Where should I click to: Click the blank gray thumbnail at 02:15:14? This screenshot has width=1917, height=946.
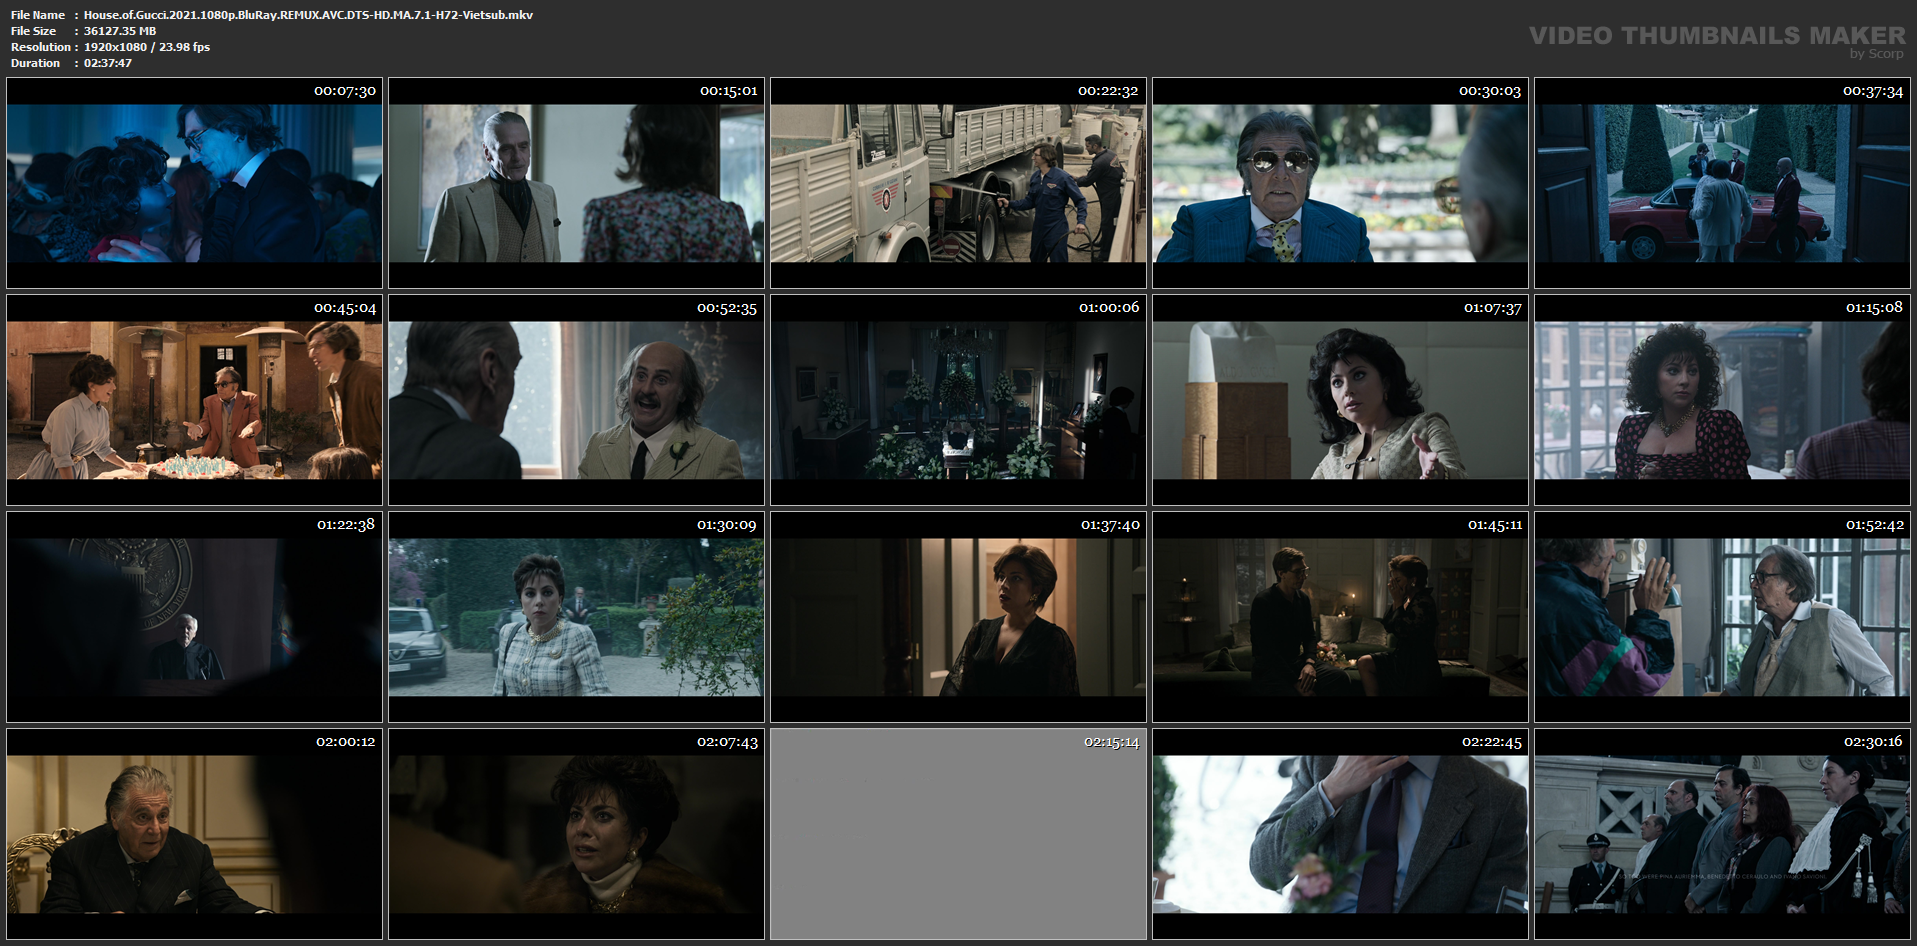[x=958, y=834]
